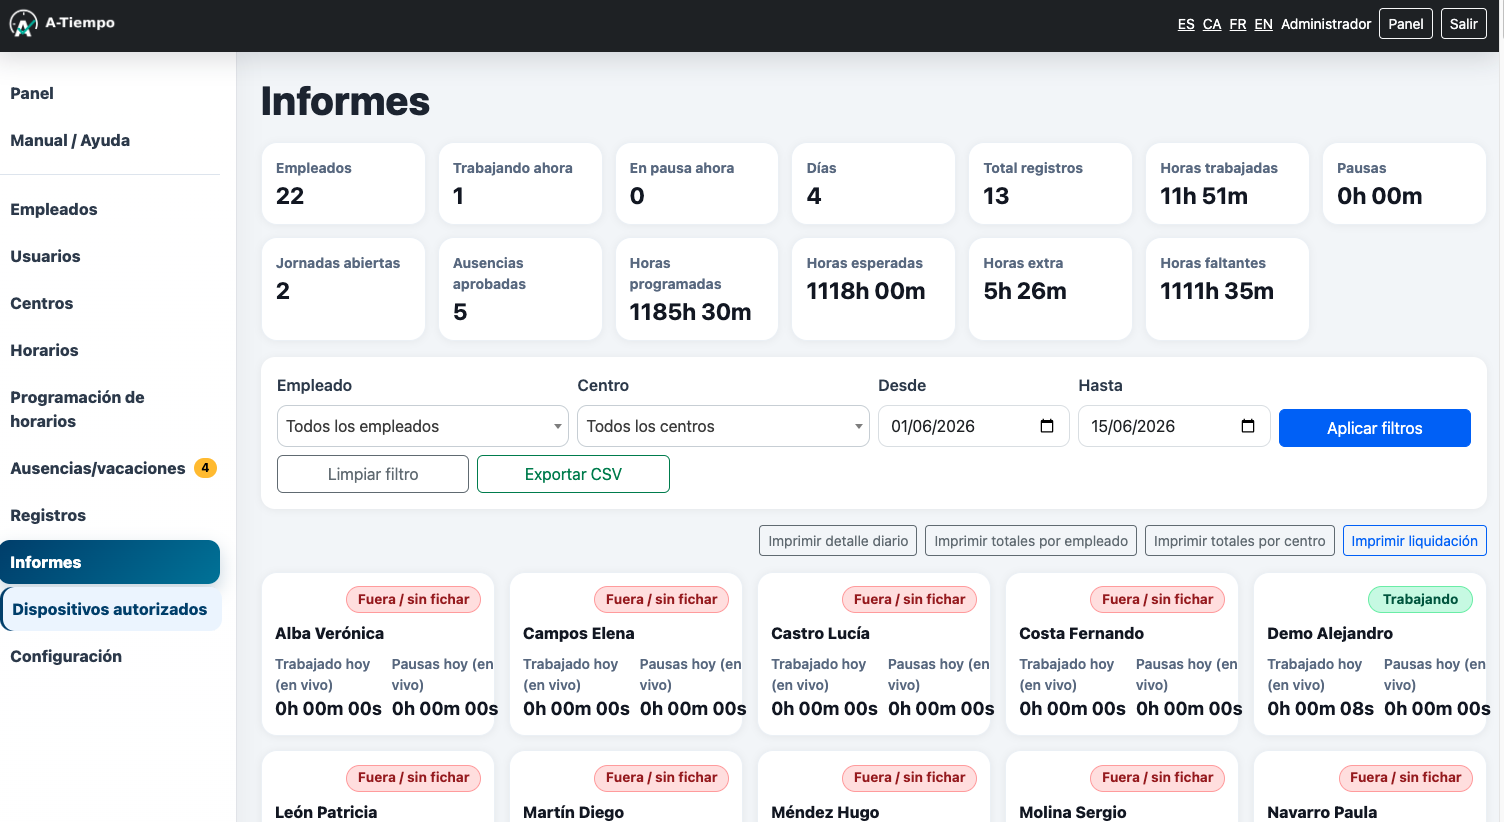Click Limpiar filtro button
Screen dimensions: 1504x822
pos(373,474)
